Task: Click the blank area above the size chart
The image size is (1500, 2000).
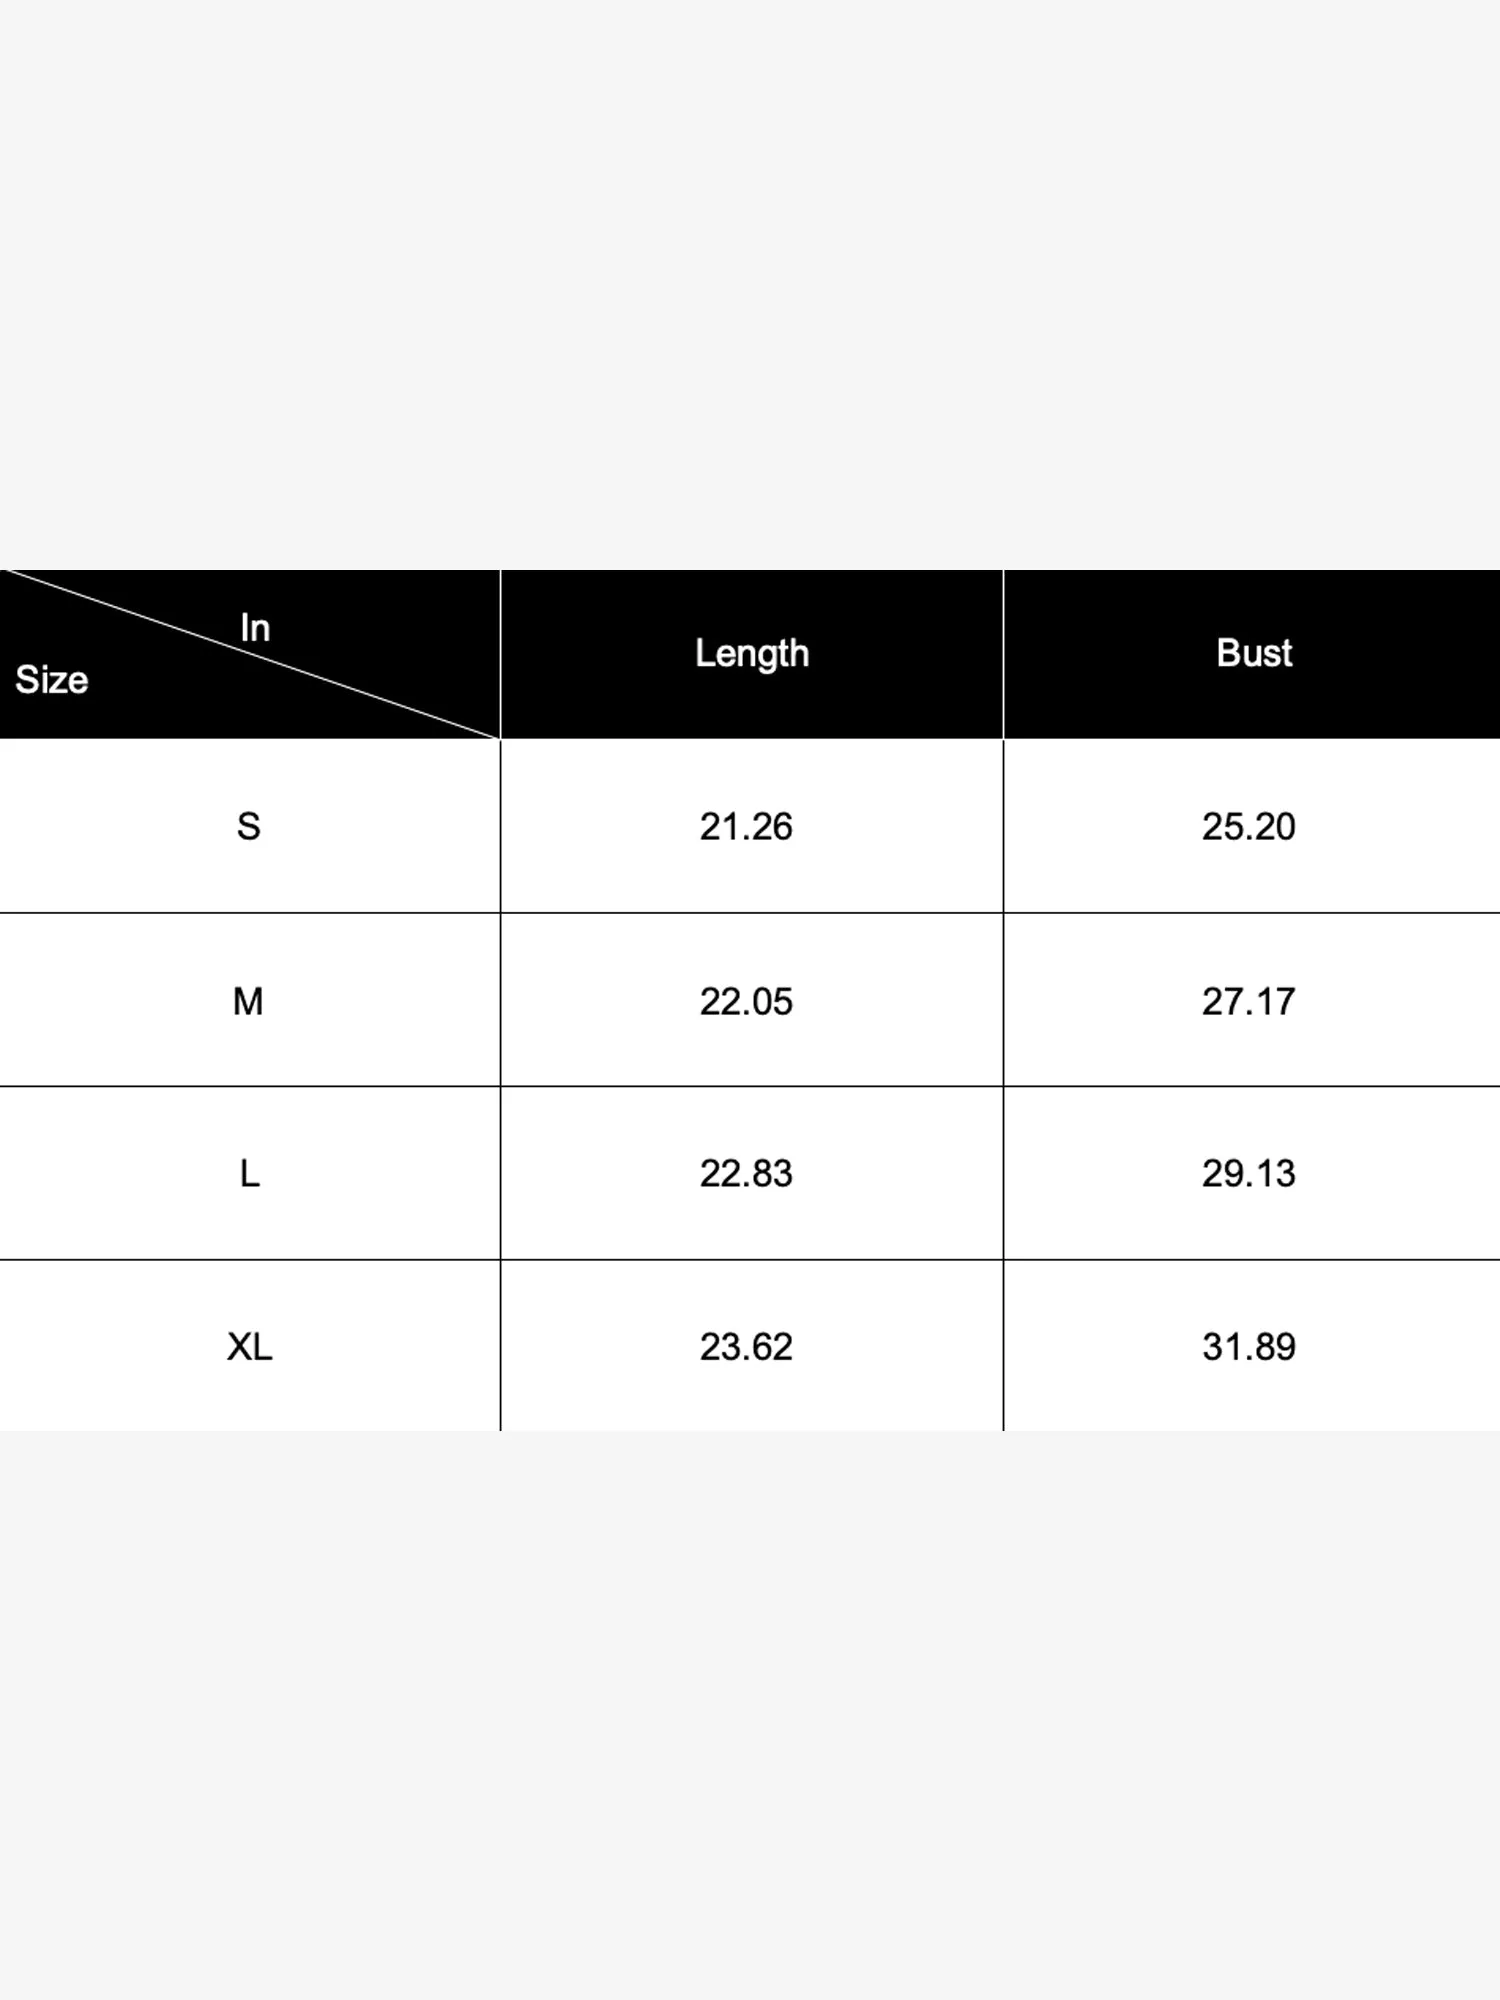Action: pyautogui.click(x=750, y=285)
